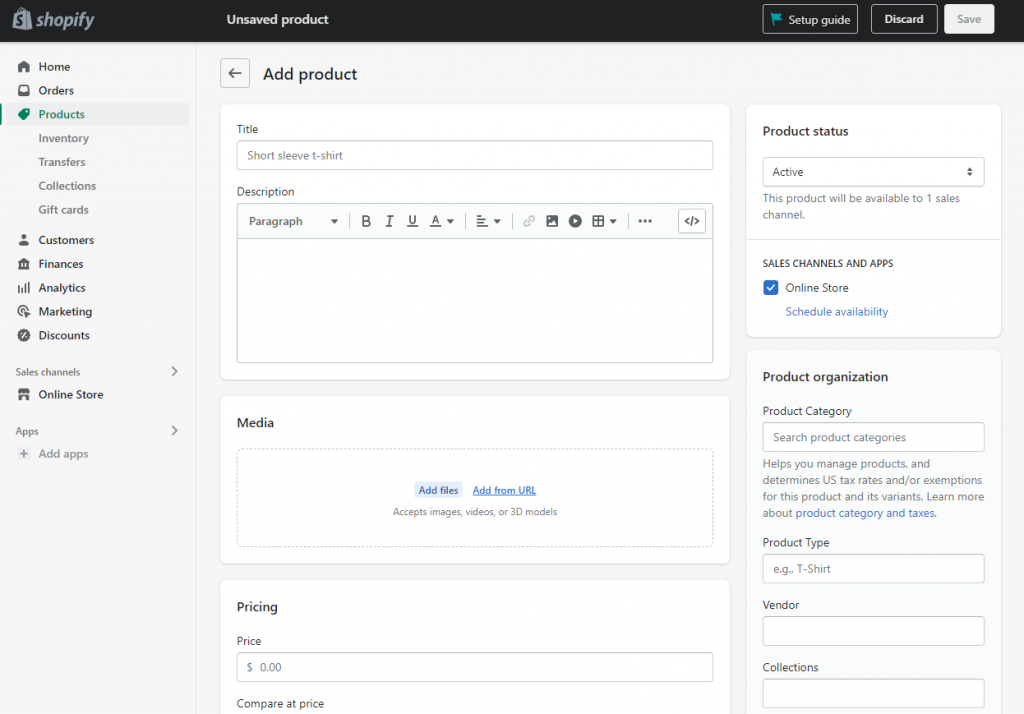This screenshot has height=714, width=1024.
Task: Open the text color picker
Action: pyautogui.click(x=442, y=221)
